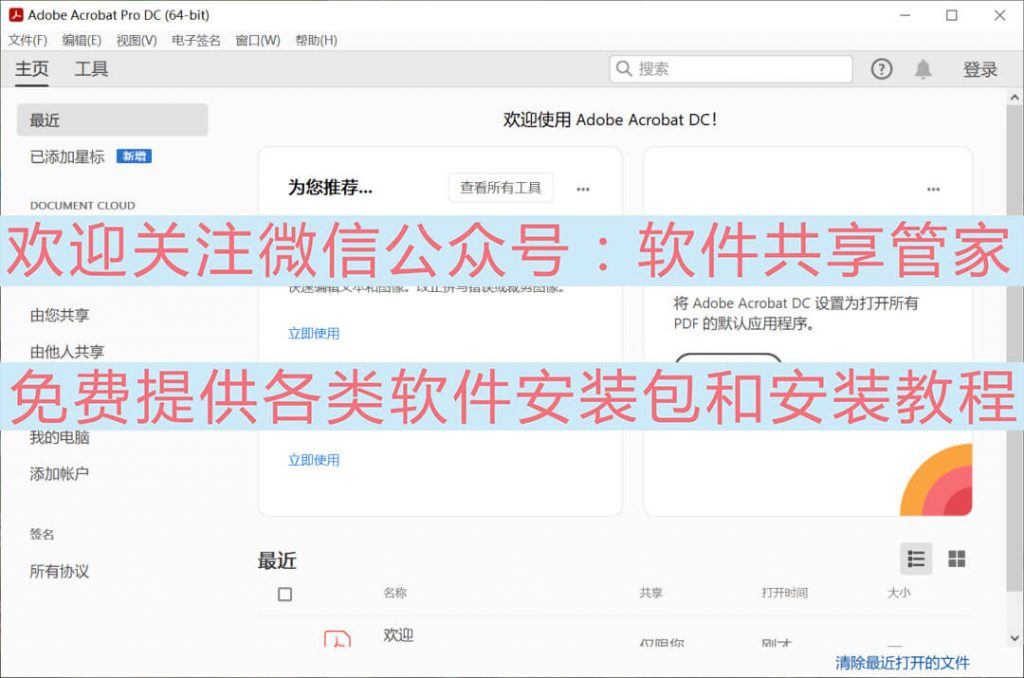
Task: Open the default PDF app card ellipsis menu
Action: pyautogui.click(x=933, y=189)
